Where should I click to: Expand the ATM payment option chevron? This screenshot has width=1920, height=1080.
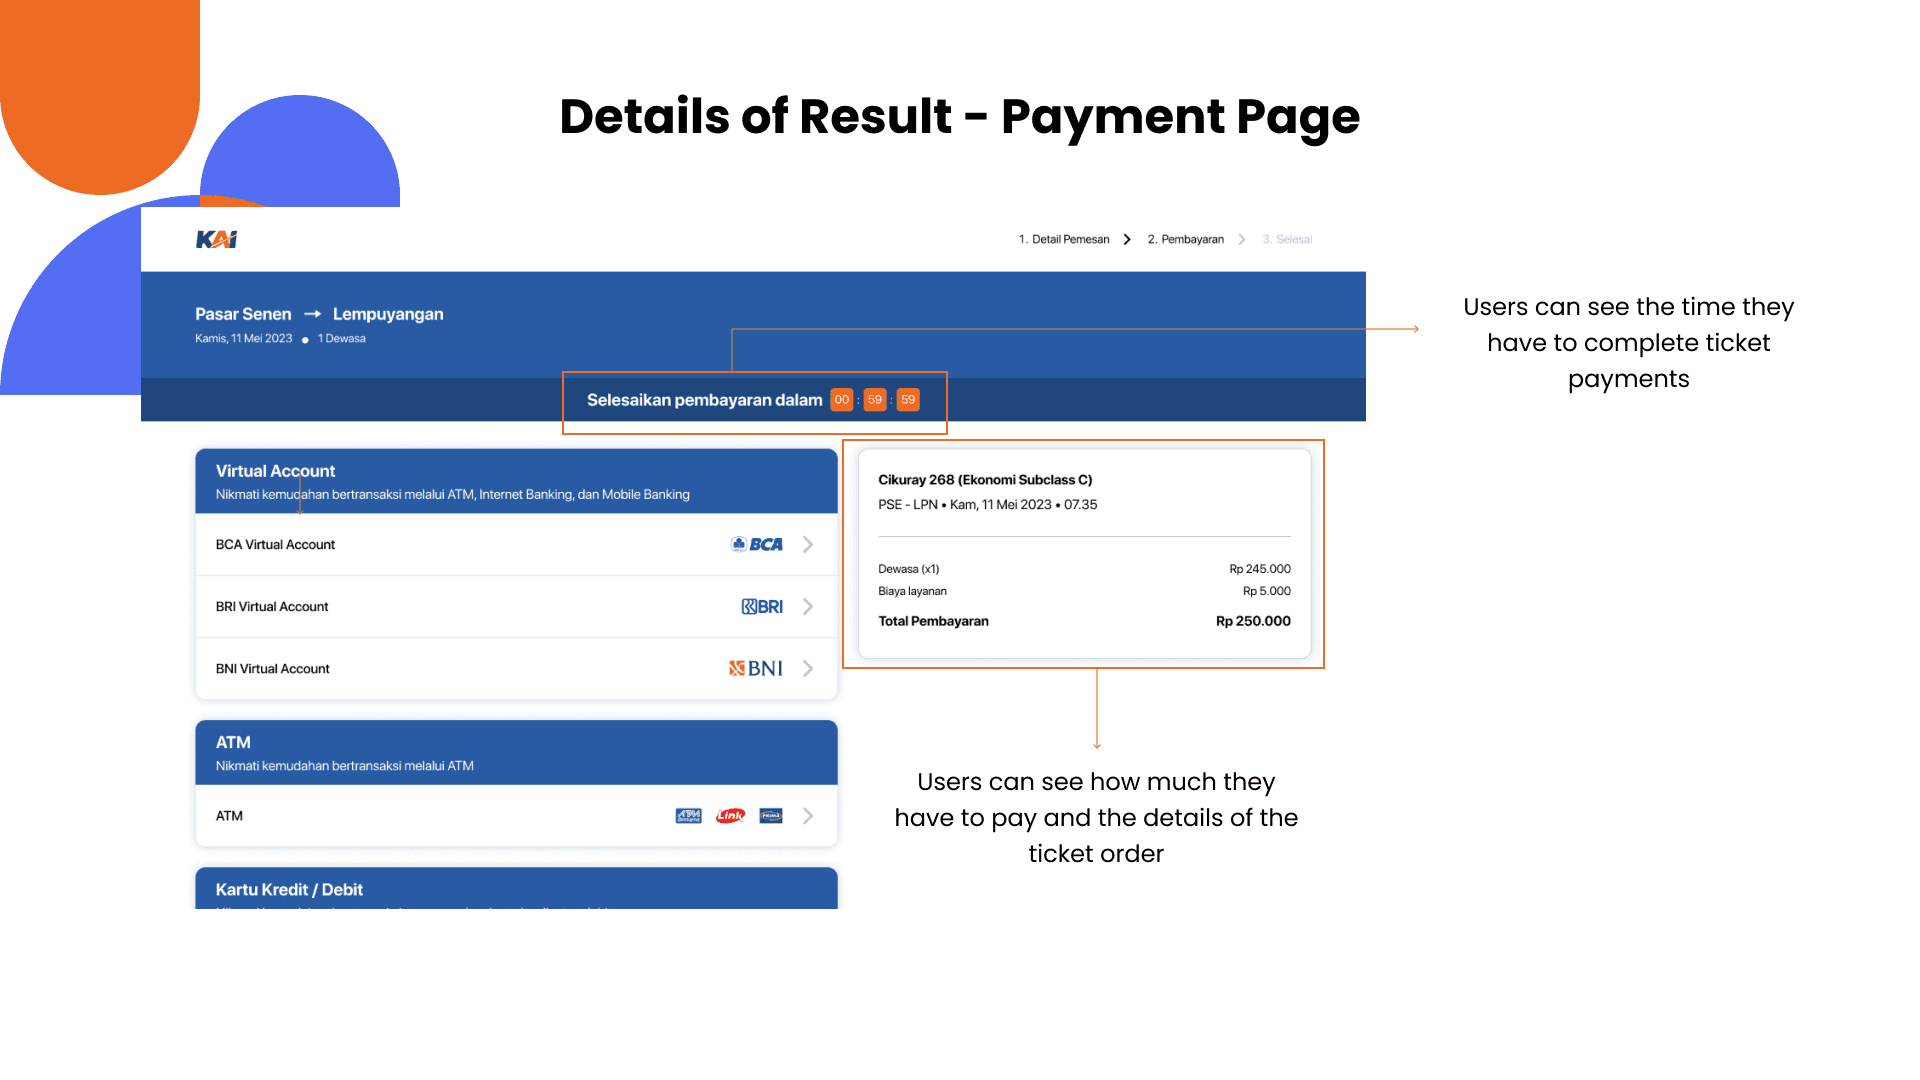tap(808, 816)
